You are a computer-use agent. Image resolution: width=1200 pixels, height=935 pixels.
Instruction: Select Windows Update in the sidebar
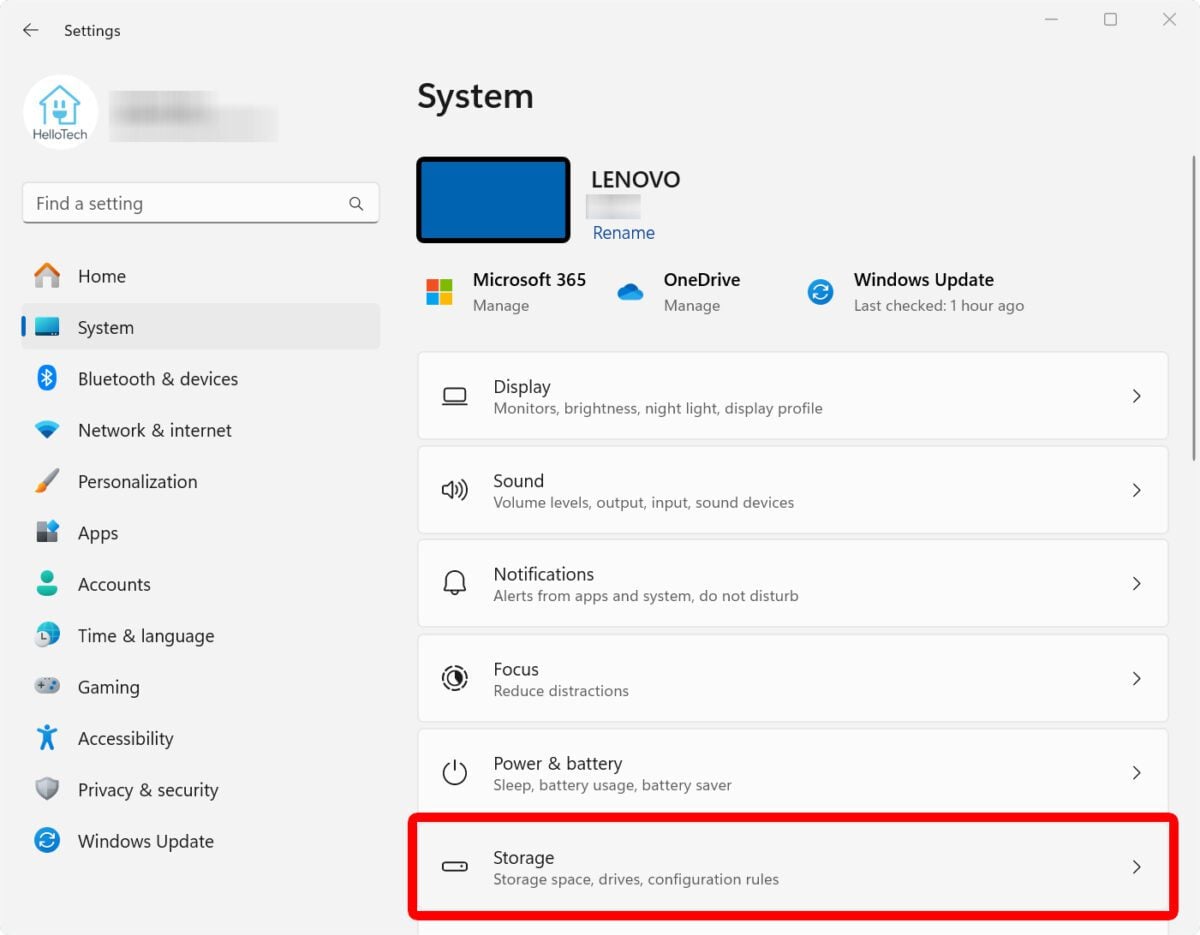(145, 841)
